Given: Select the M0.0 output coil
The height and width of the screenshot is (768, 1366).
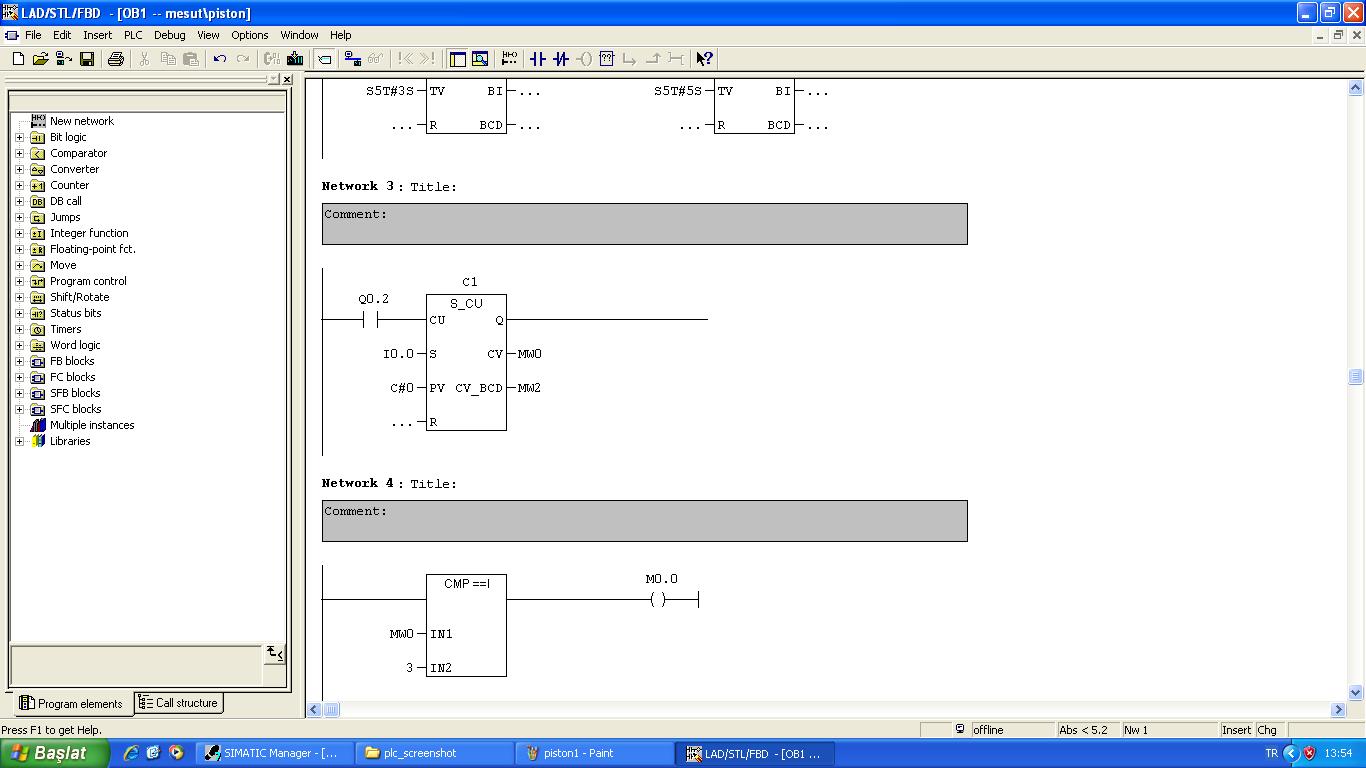Looking at the screenshot, I should pos(657,600).
